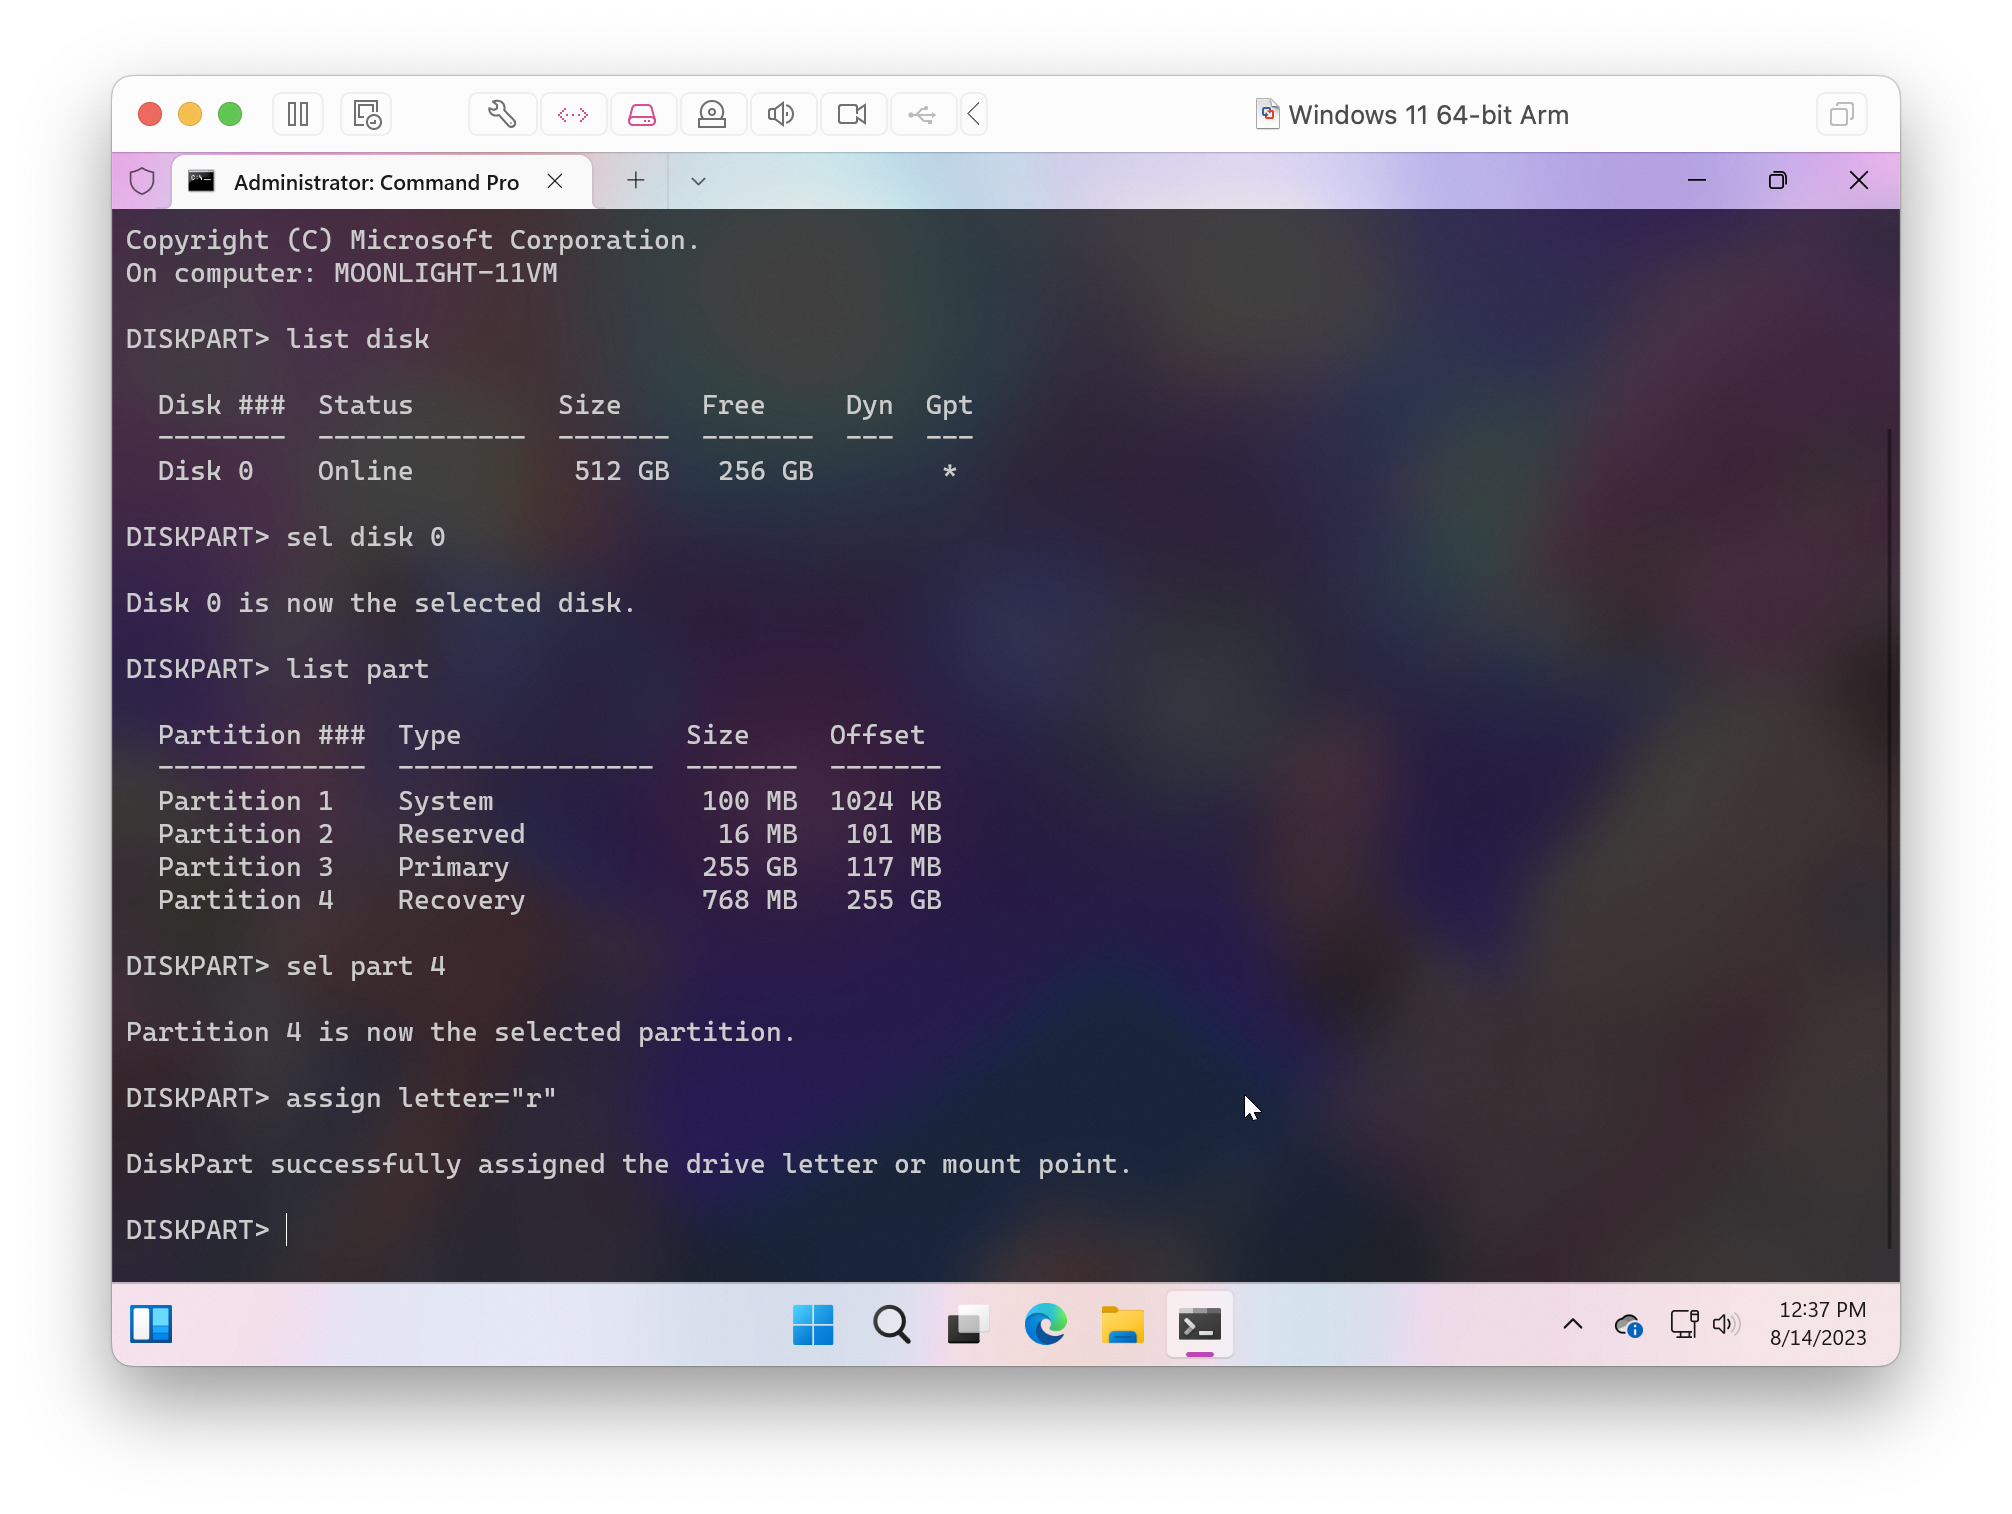Screen dimensions: 2012x1514
Task: Click the volume speaker tray icon
Action: click(x=1725, y=1325)
